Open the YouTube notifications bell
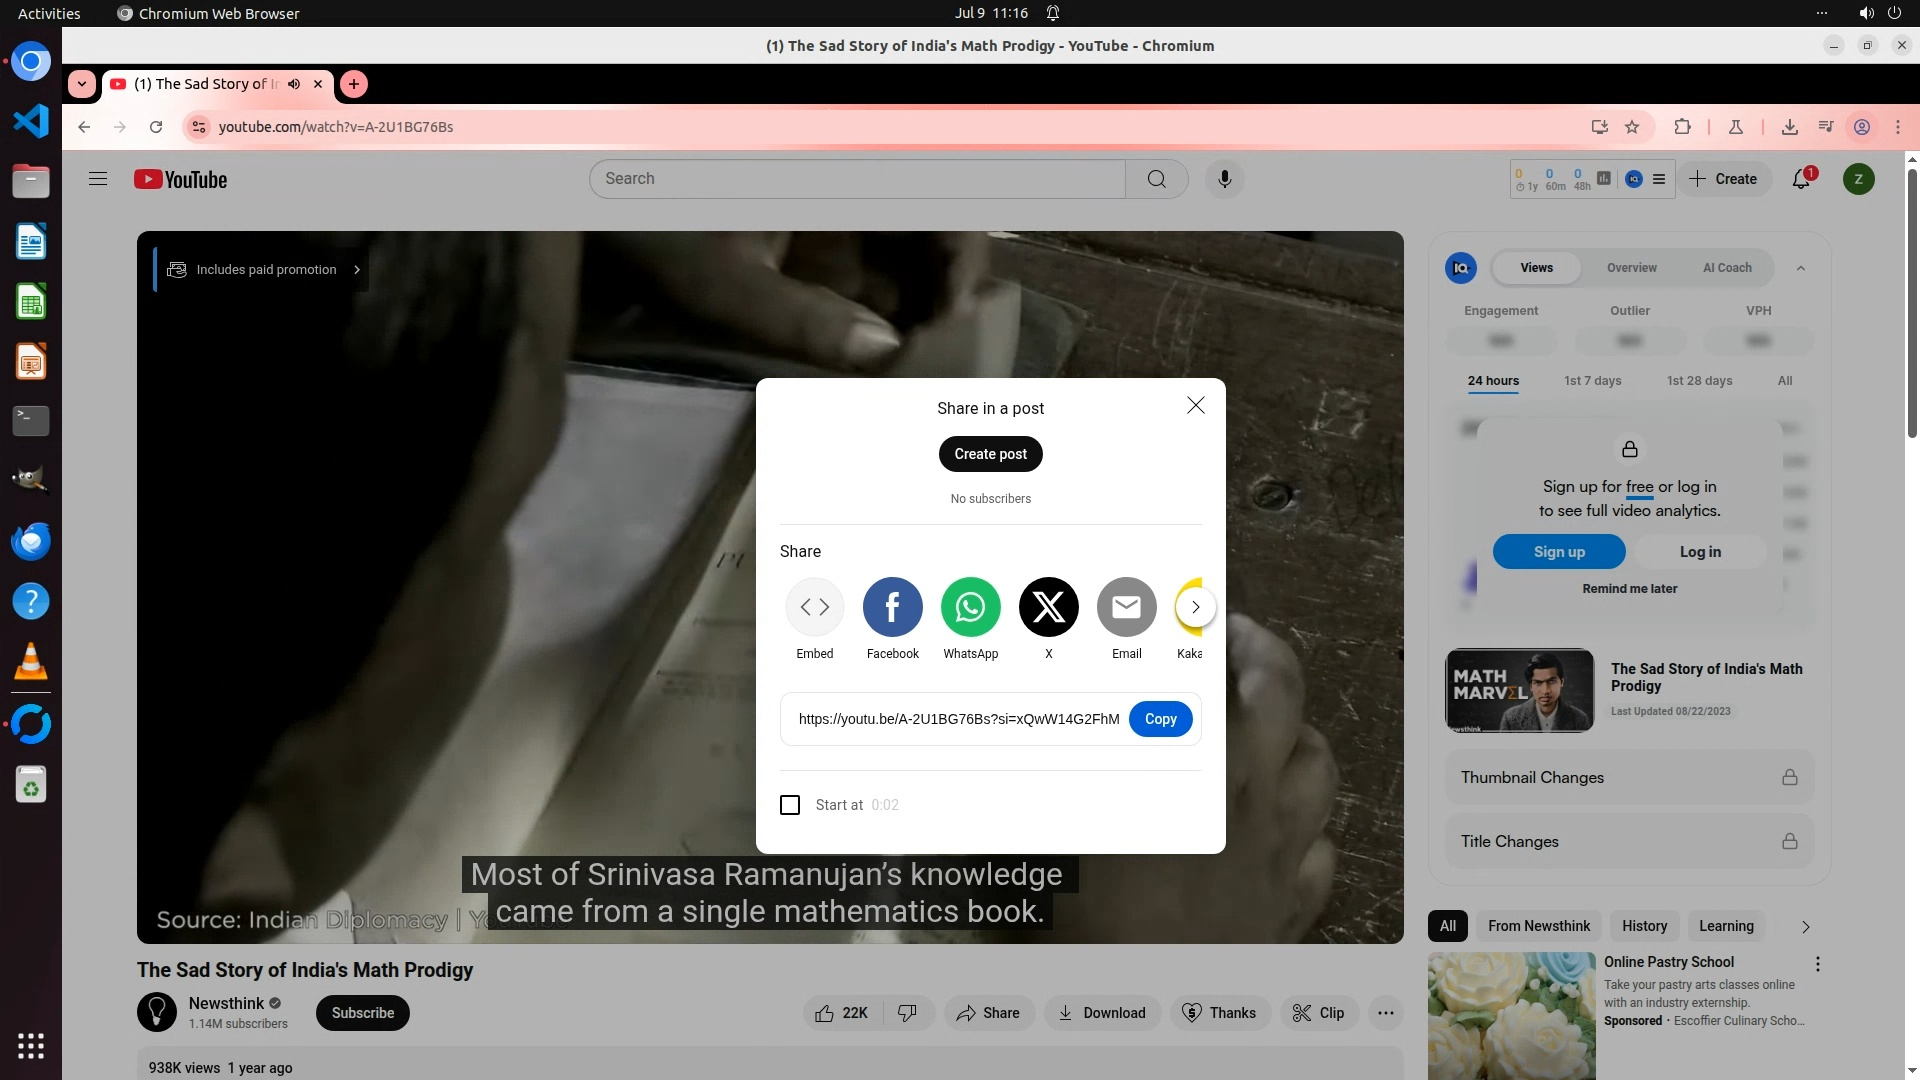 pos(1801,179)
